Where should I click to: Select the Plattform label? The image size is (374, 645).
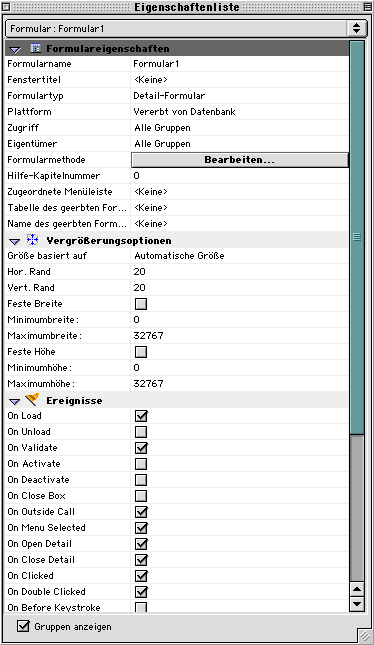[29, 112]
